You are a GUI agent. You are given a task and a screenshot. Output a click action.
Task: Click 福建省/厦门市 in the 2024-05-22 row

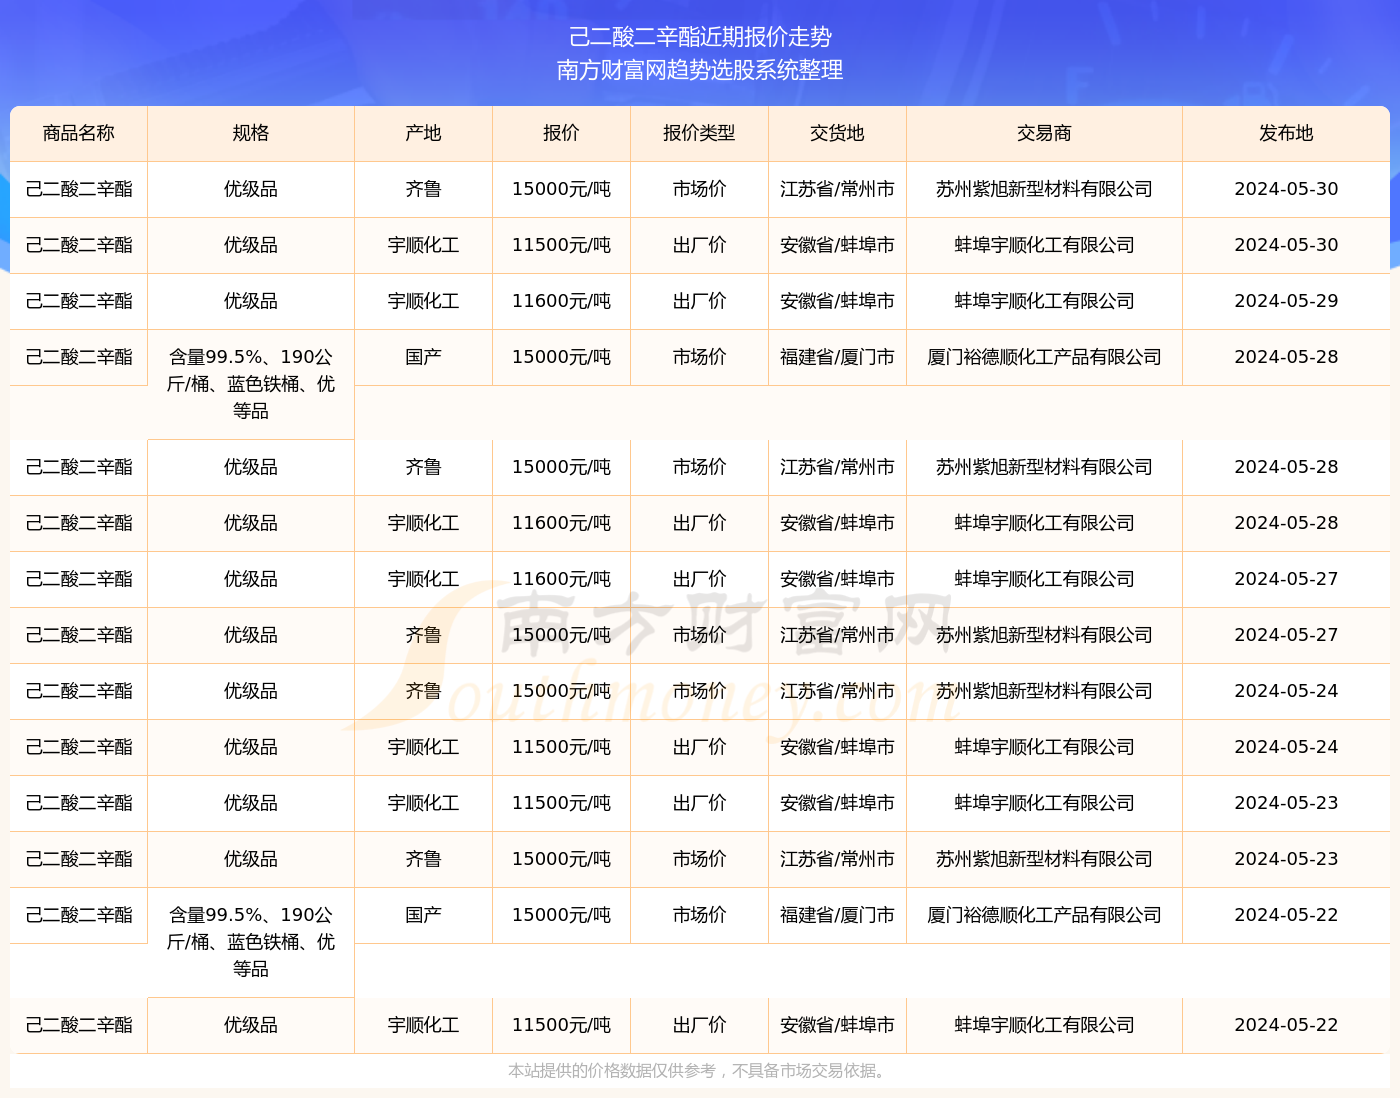(x=837, y=915)
